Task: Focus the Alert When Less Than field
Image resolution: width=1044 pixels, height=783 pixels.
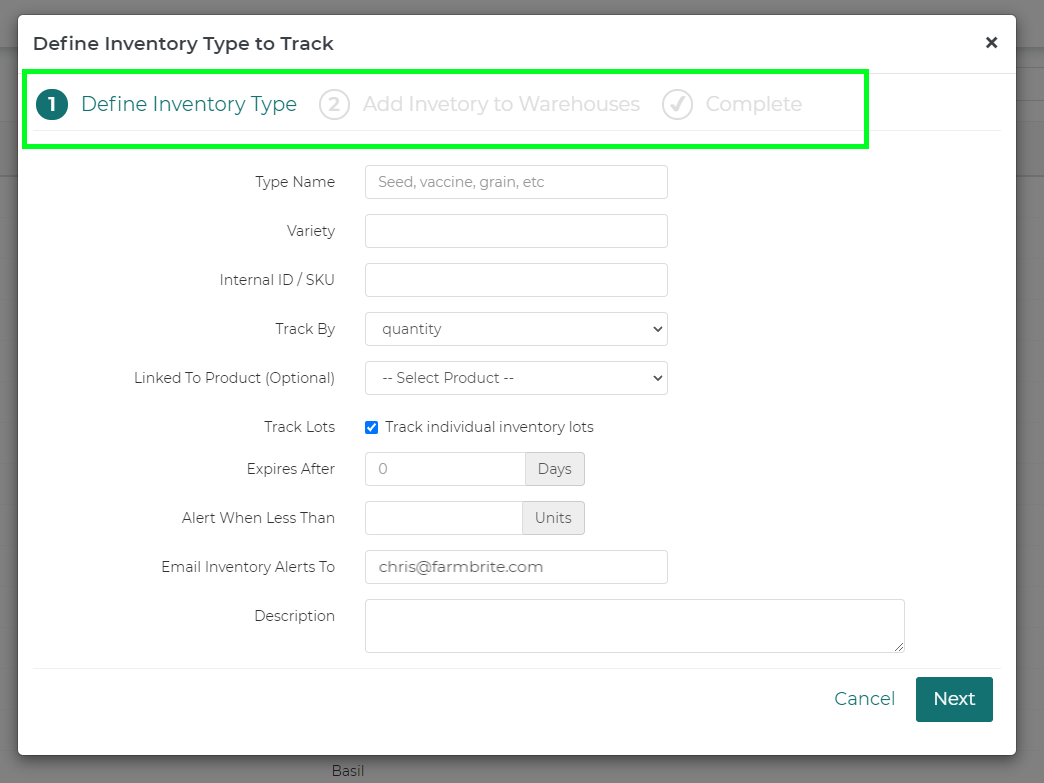Action: pos(443,518)
